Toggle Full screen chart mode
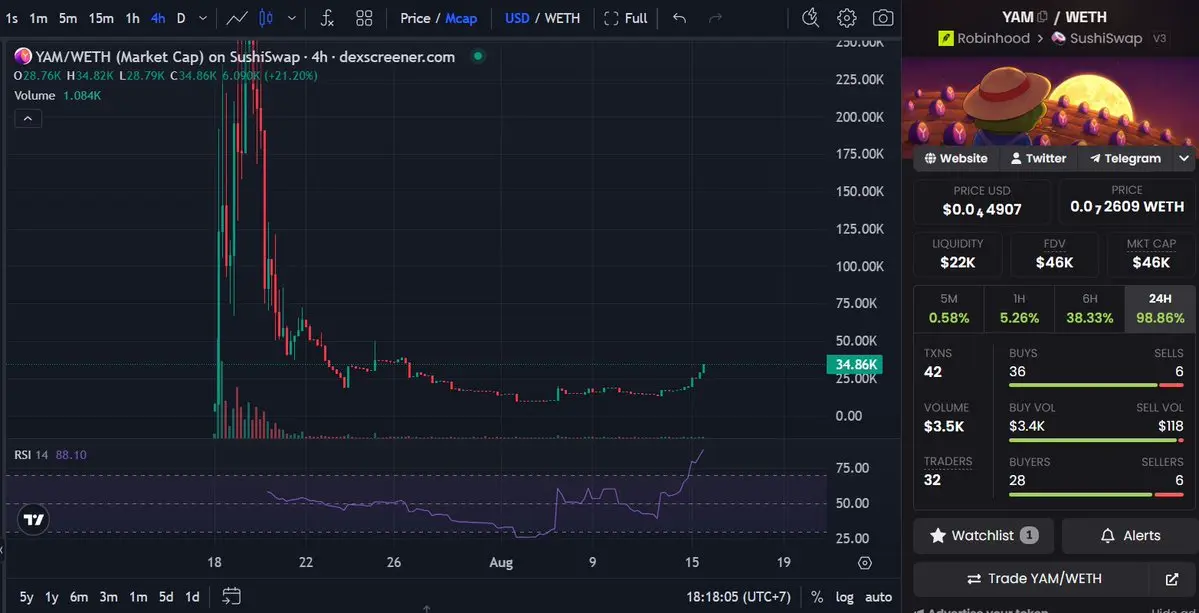Screen dimensions: 1199x613 [625, 18]
